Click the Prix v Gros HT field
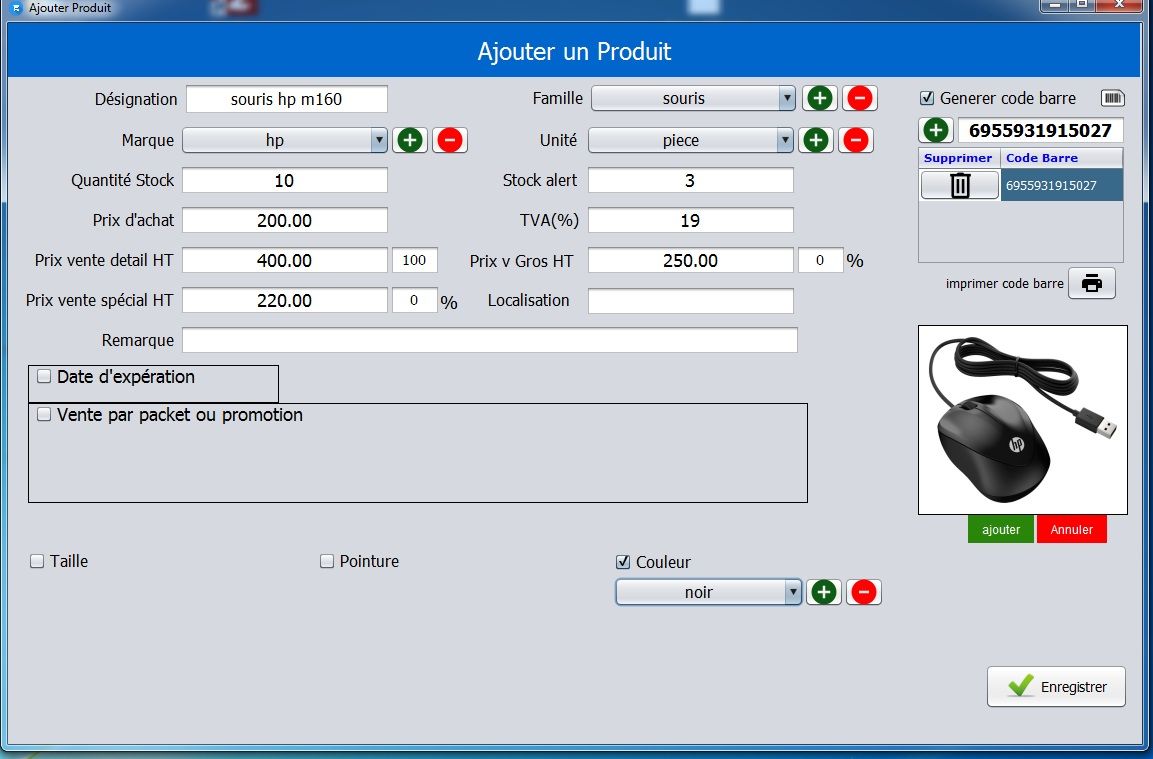 (x=690, y=260)
